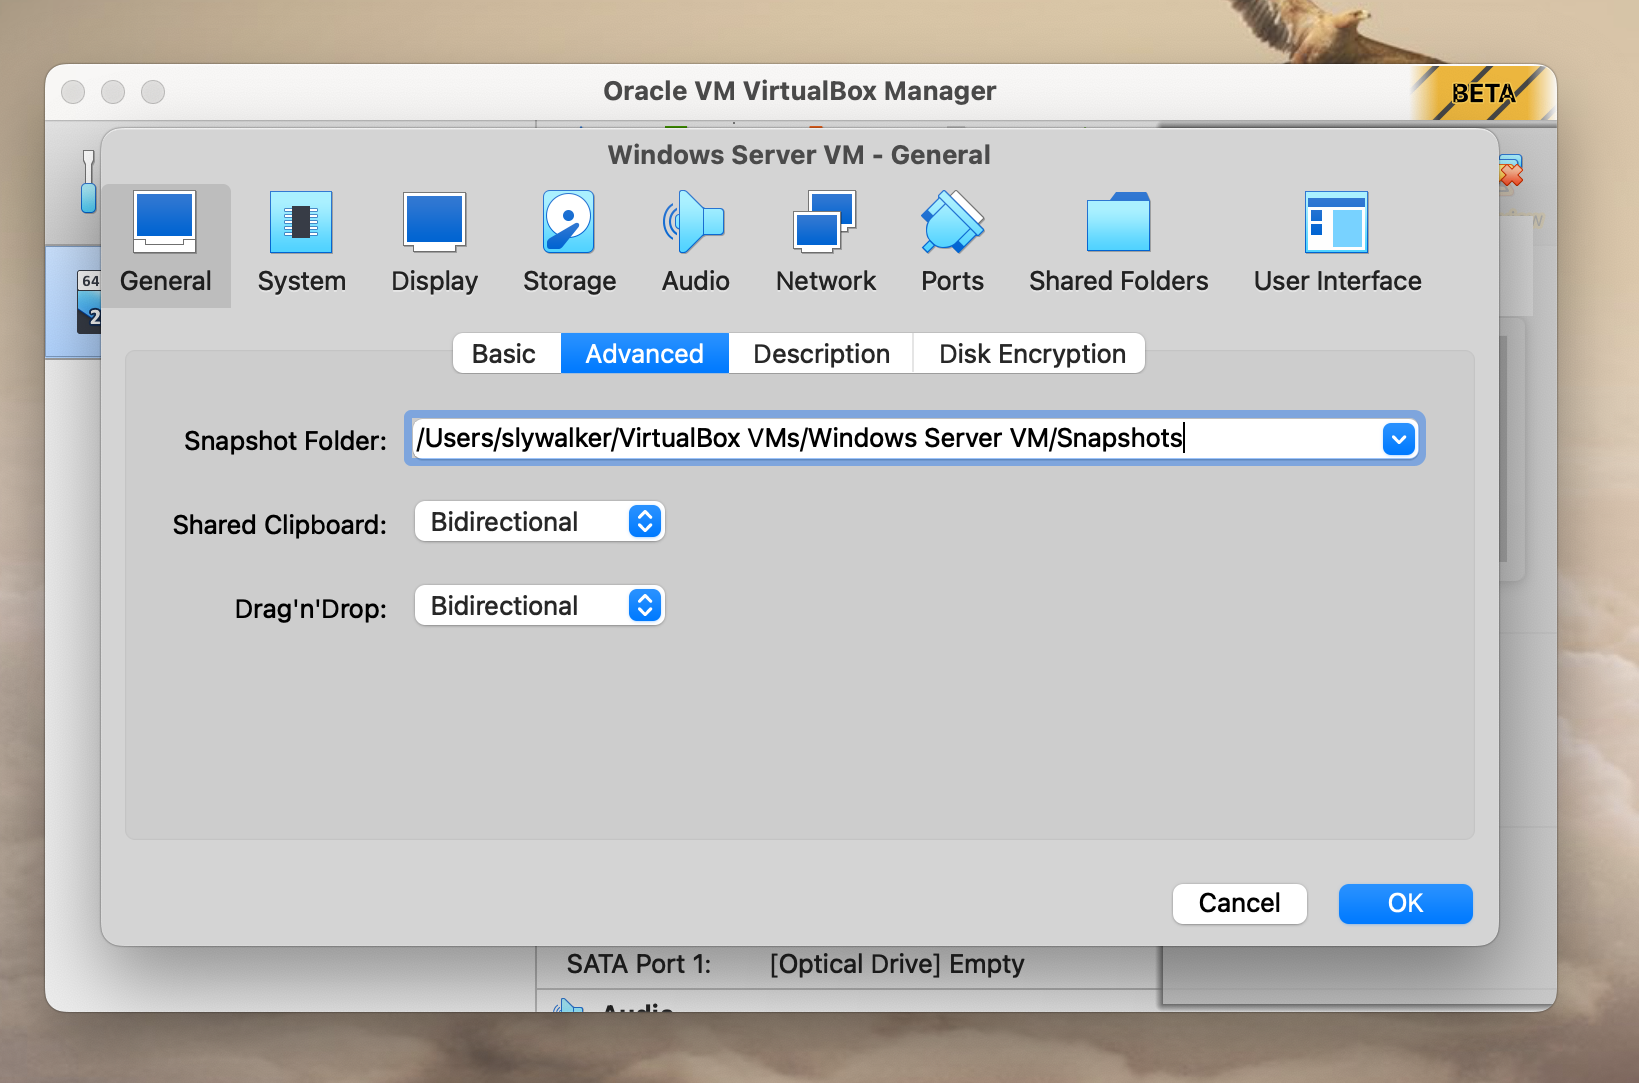
Task: Click the BETA badge in the title bar
Action: pos(1483,93)
